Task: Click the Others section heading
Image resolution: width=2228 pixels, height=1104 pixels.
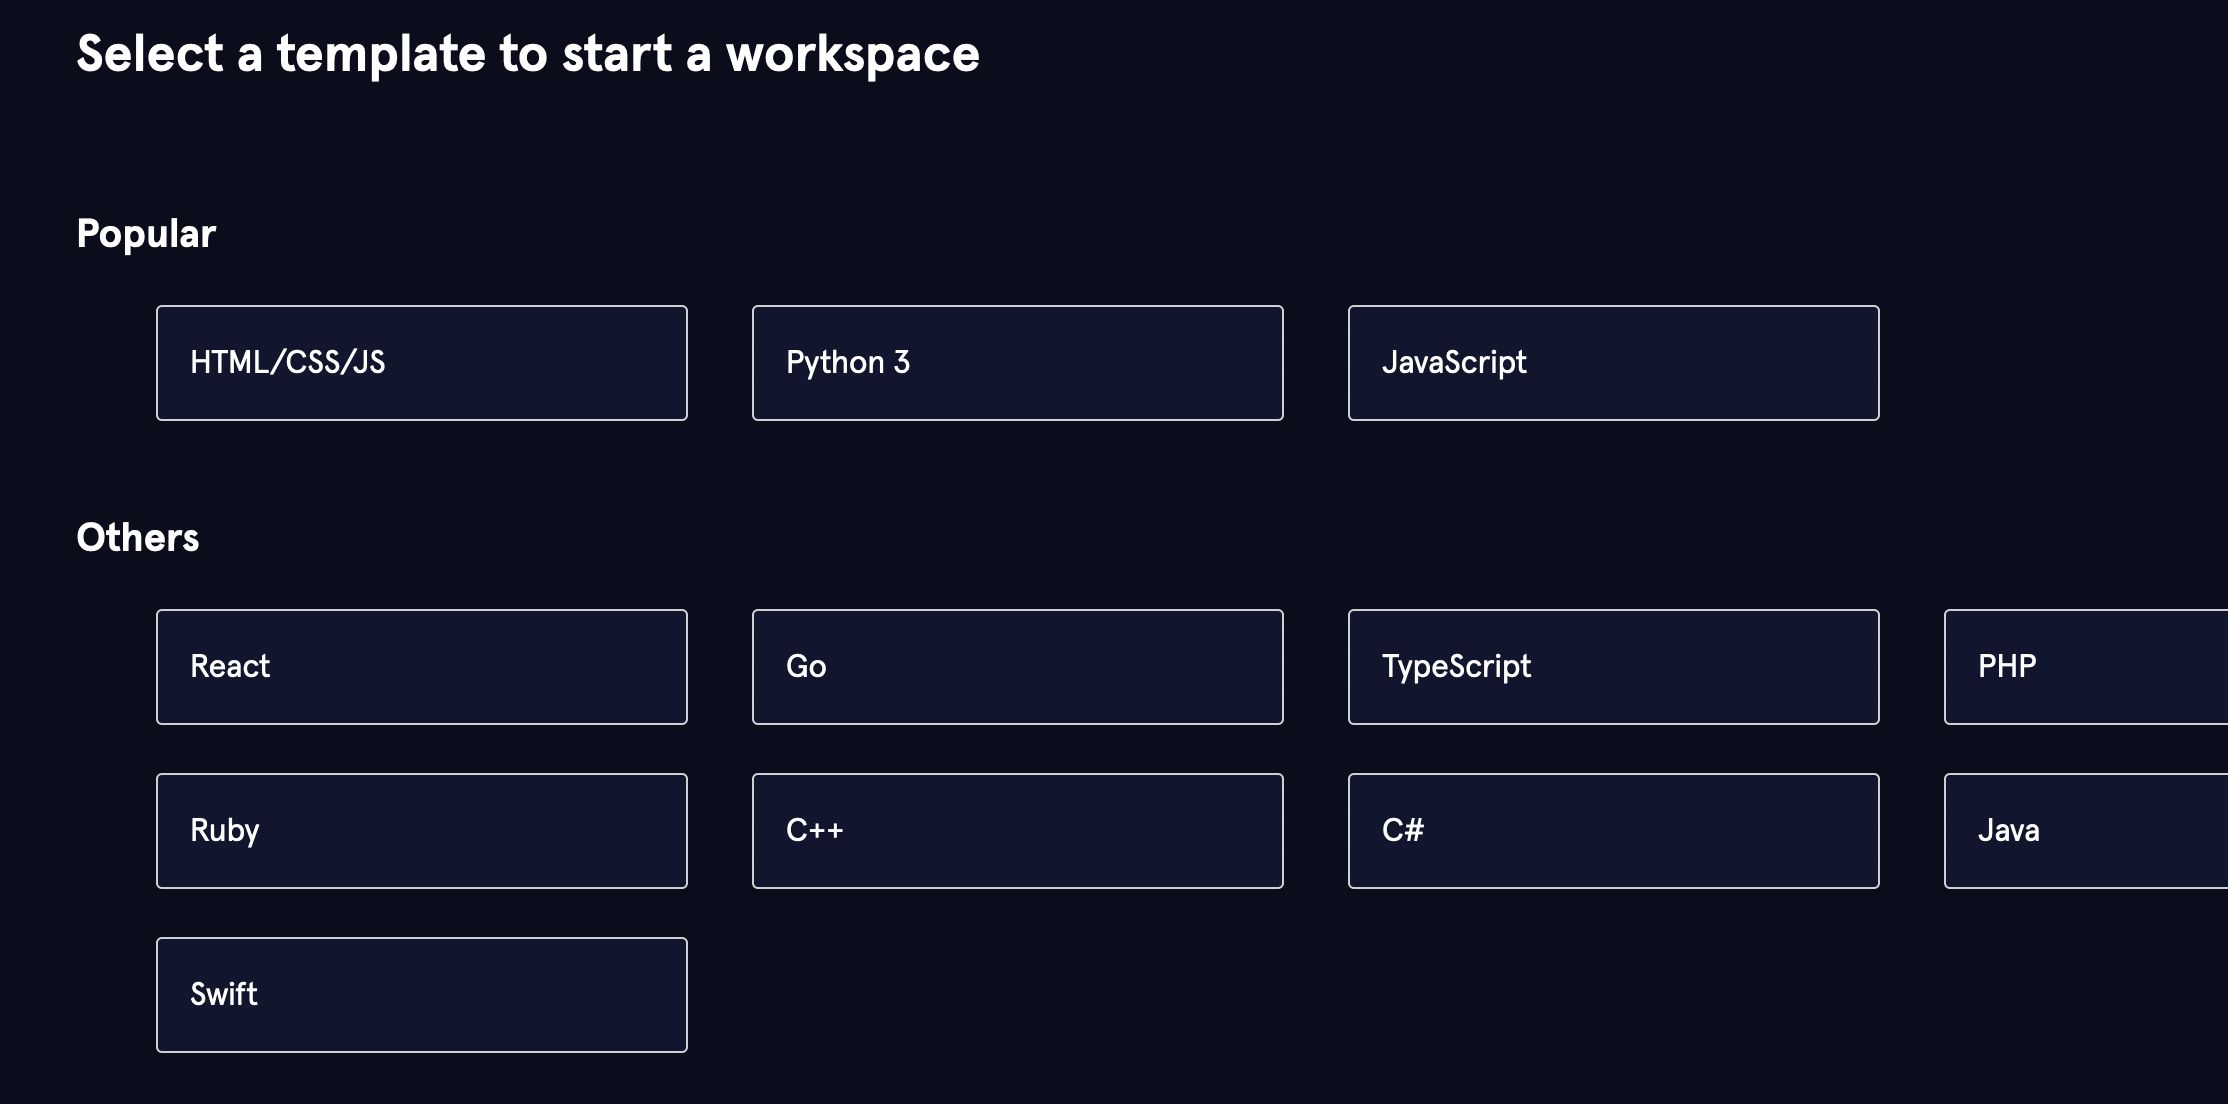Action: (x=138, y=538)
